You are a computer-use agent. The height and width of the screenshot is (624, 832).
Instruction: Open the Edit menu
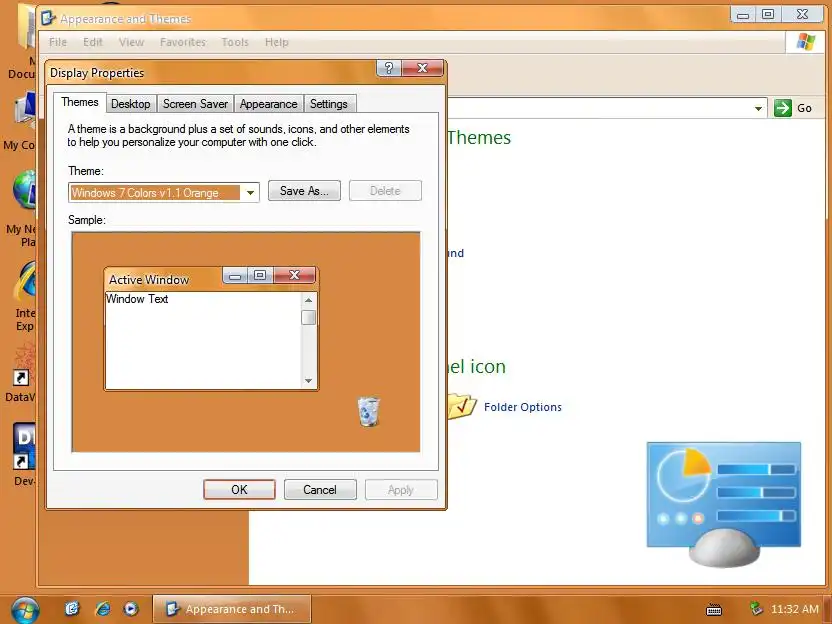pyautogui.click(x=92, y=42)
